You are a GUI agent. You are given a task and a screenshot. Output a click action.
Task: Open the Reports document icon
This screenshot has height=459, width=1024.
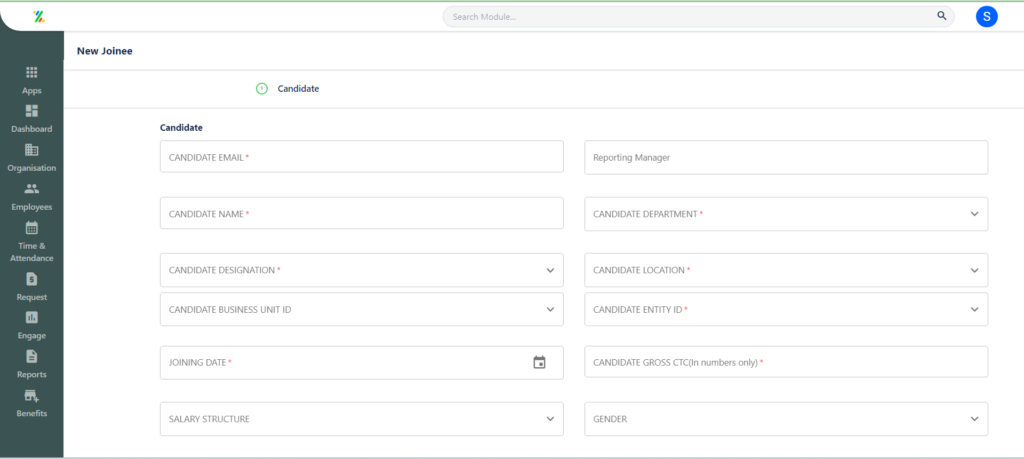(x=31, y=356)
